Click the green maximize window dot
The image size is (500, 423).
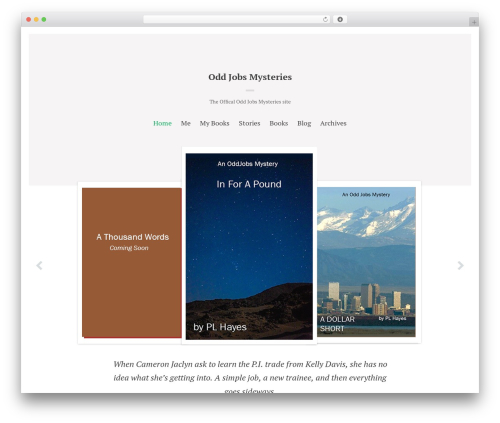pyautogui.click(x=44, y=20)
